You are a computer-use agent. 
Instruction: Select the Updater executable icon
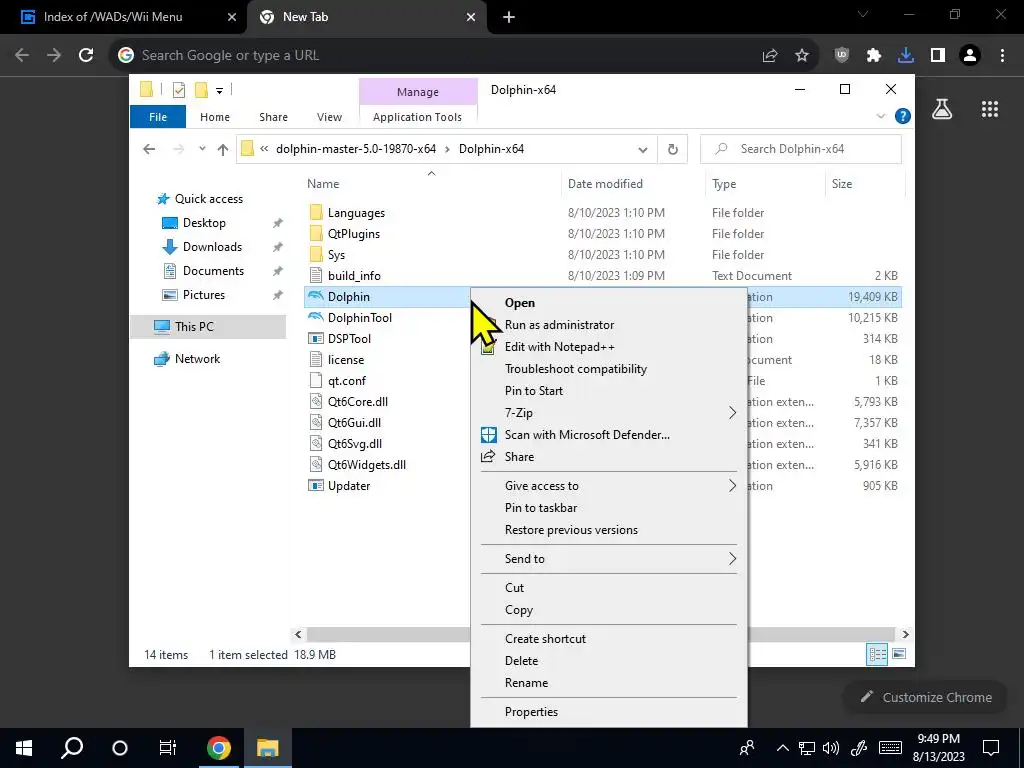[316, 485]
